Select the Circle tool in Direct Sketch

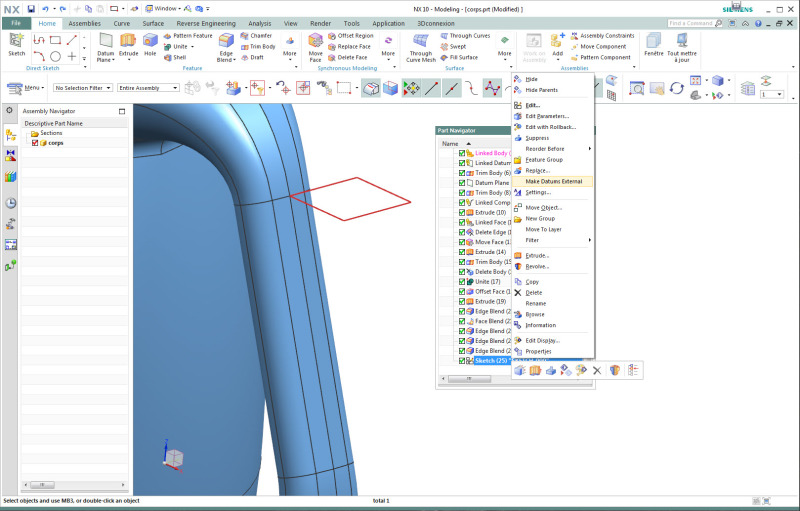[55, 56]
